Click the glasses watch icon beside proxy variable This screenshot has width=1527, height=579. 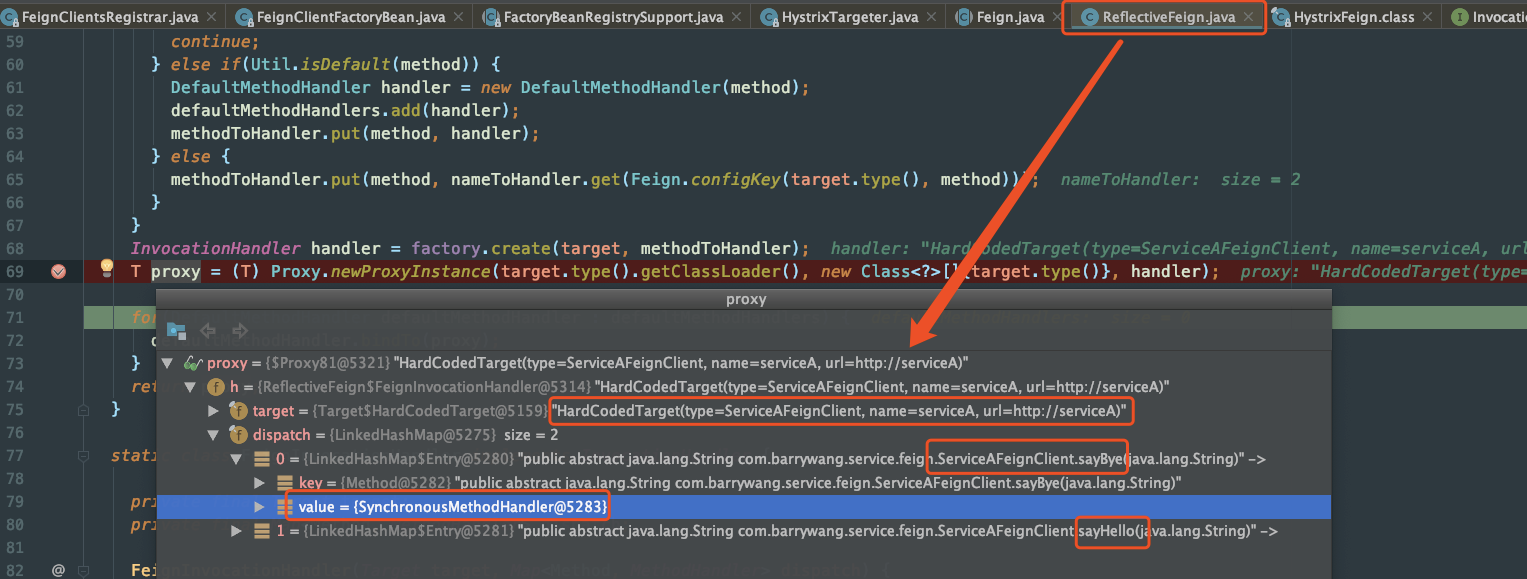pyautogui.click(x=194, y=363)
